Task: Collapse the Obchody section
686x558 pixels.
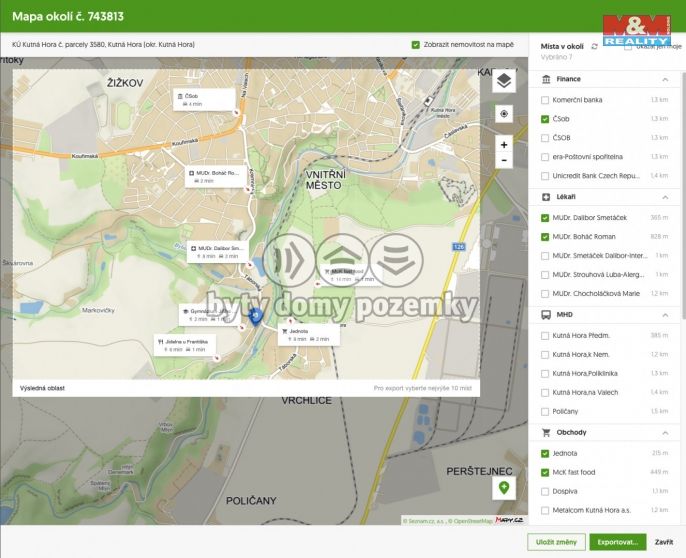Action: point(665,433)
